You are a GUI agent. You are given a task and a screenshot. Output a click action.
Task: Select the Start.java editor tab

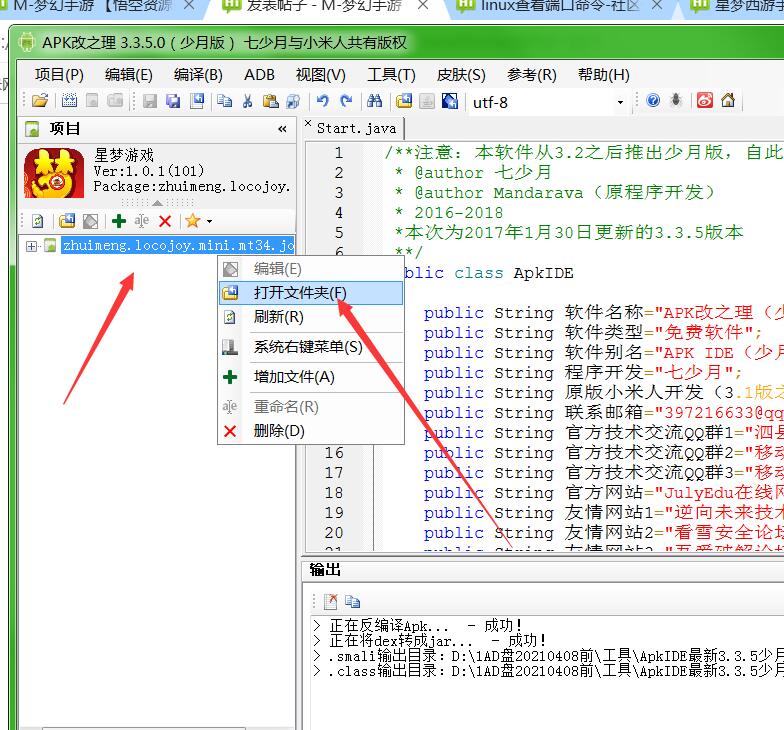click(355, 128)
